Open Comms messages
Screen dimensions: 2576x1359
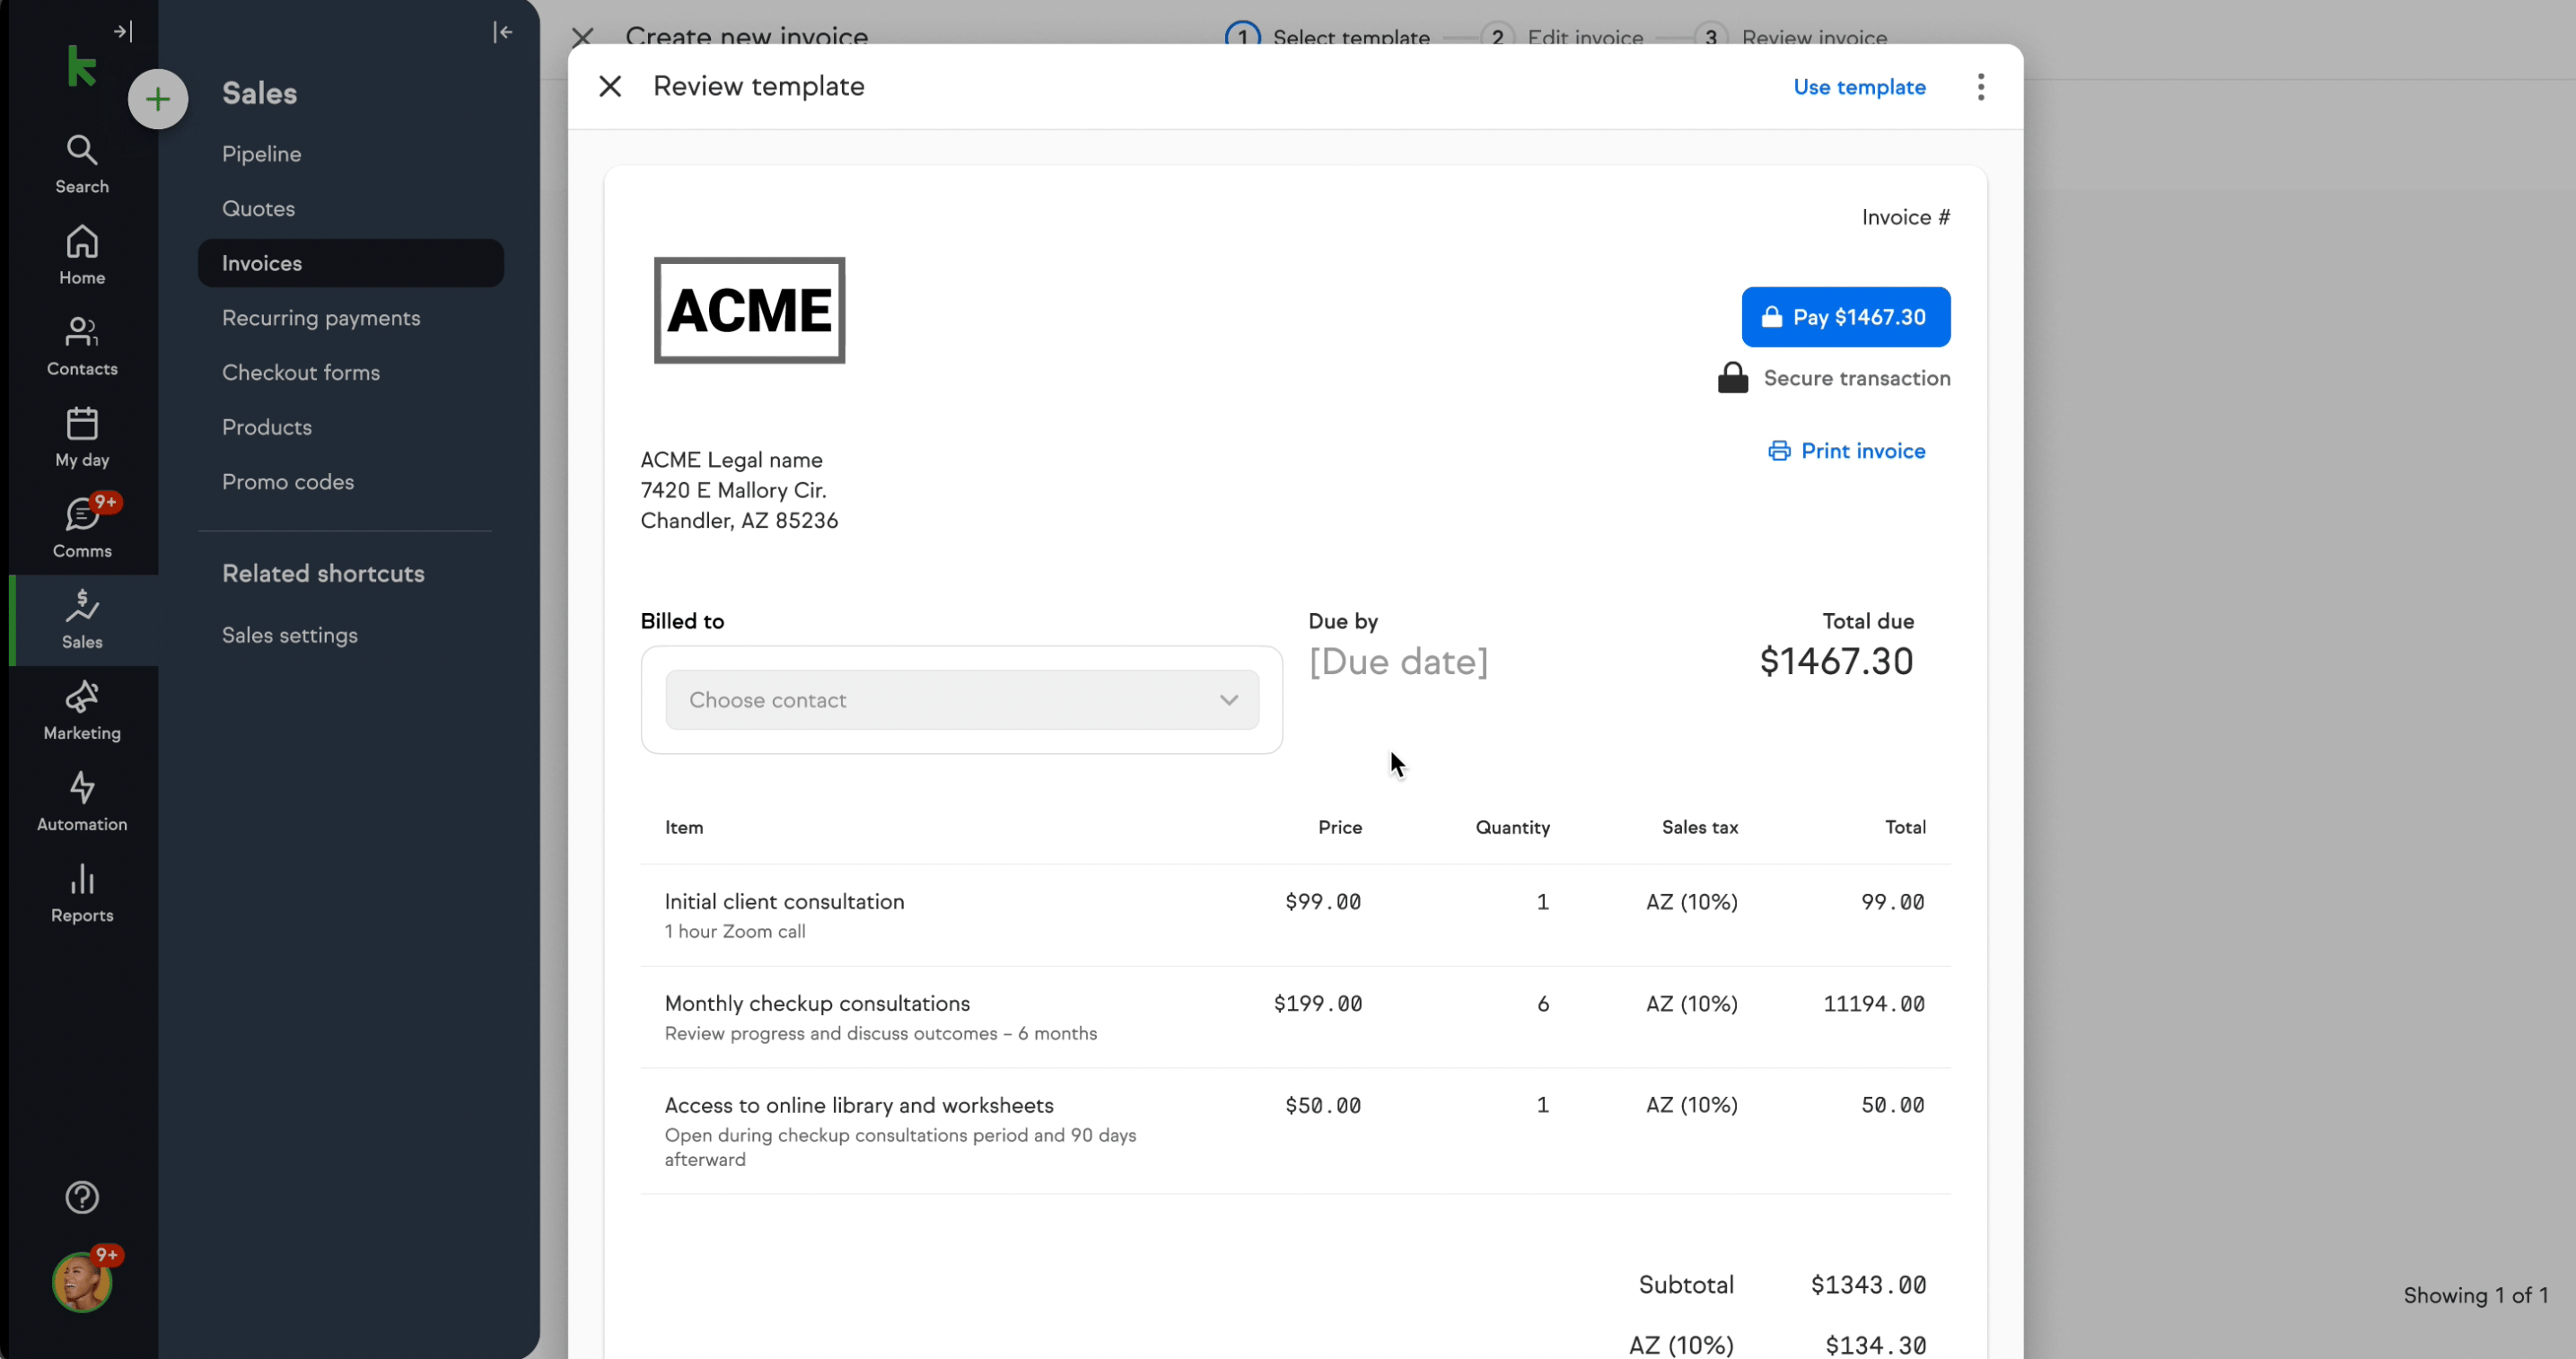[82, 529]
